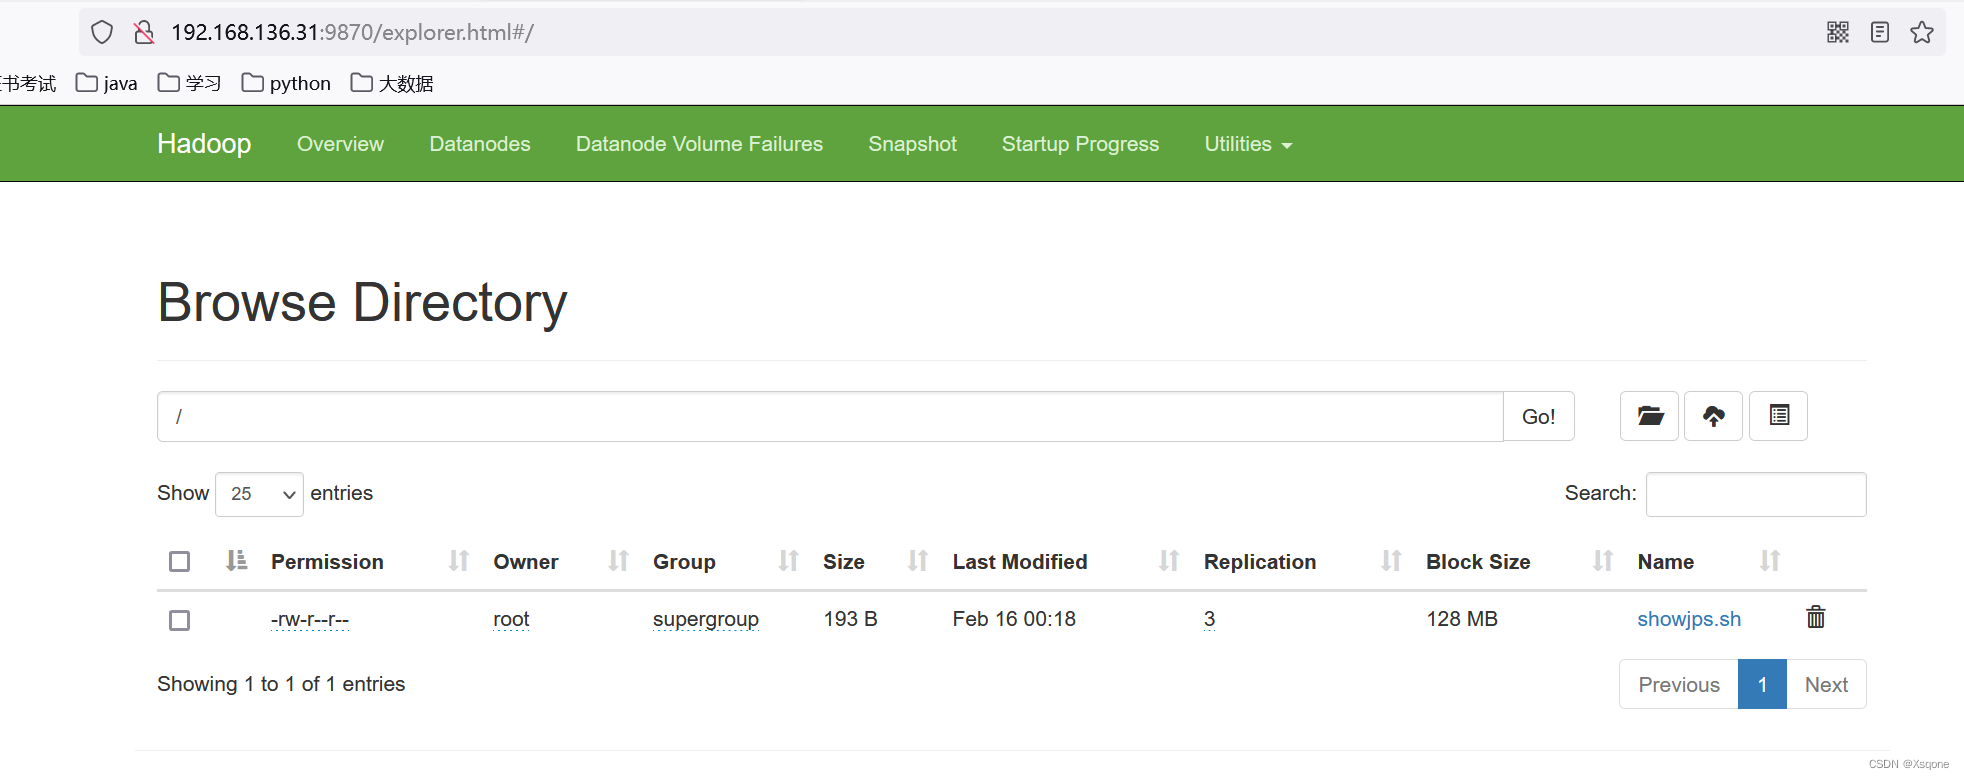Expand the Utilities dropdown menu
The height and width of the screenshot is (779, 1964).
point(1247,144)
